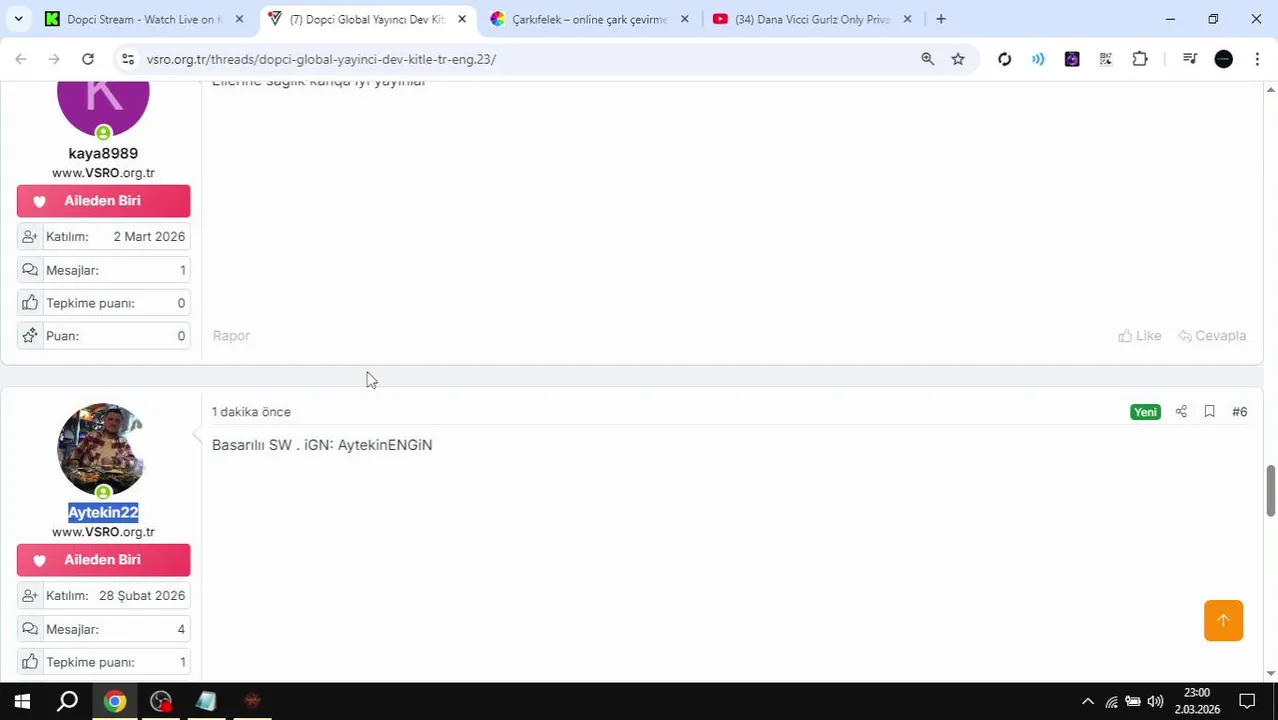Click kaya8989's Tepkime puanı row
This screenshot has width=1278, height=720.
click(x=104, y=303)
